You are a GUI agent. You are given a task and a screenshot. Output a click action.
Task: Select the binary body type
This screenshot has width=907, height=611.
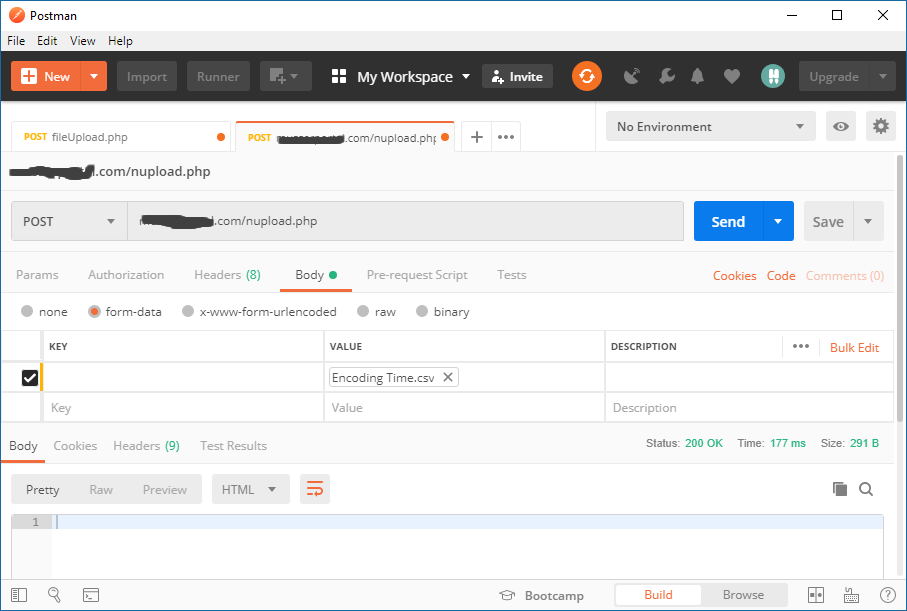coord(422,311)
